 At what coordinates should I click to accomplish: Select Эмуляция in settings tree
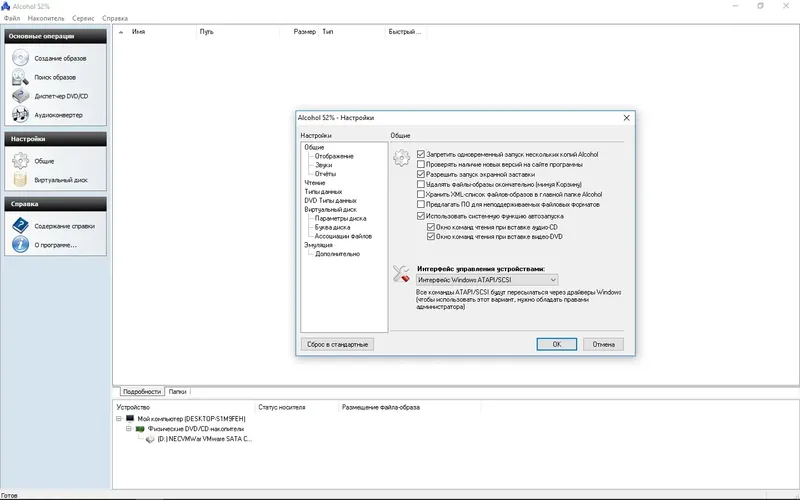point(318,245)
